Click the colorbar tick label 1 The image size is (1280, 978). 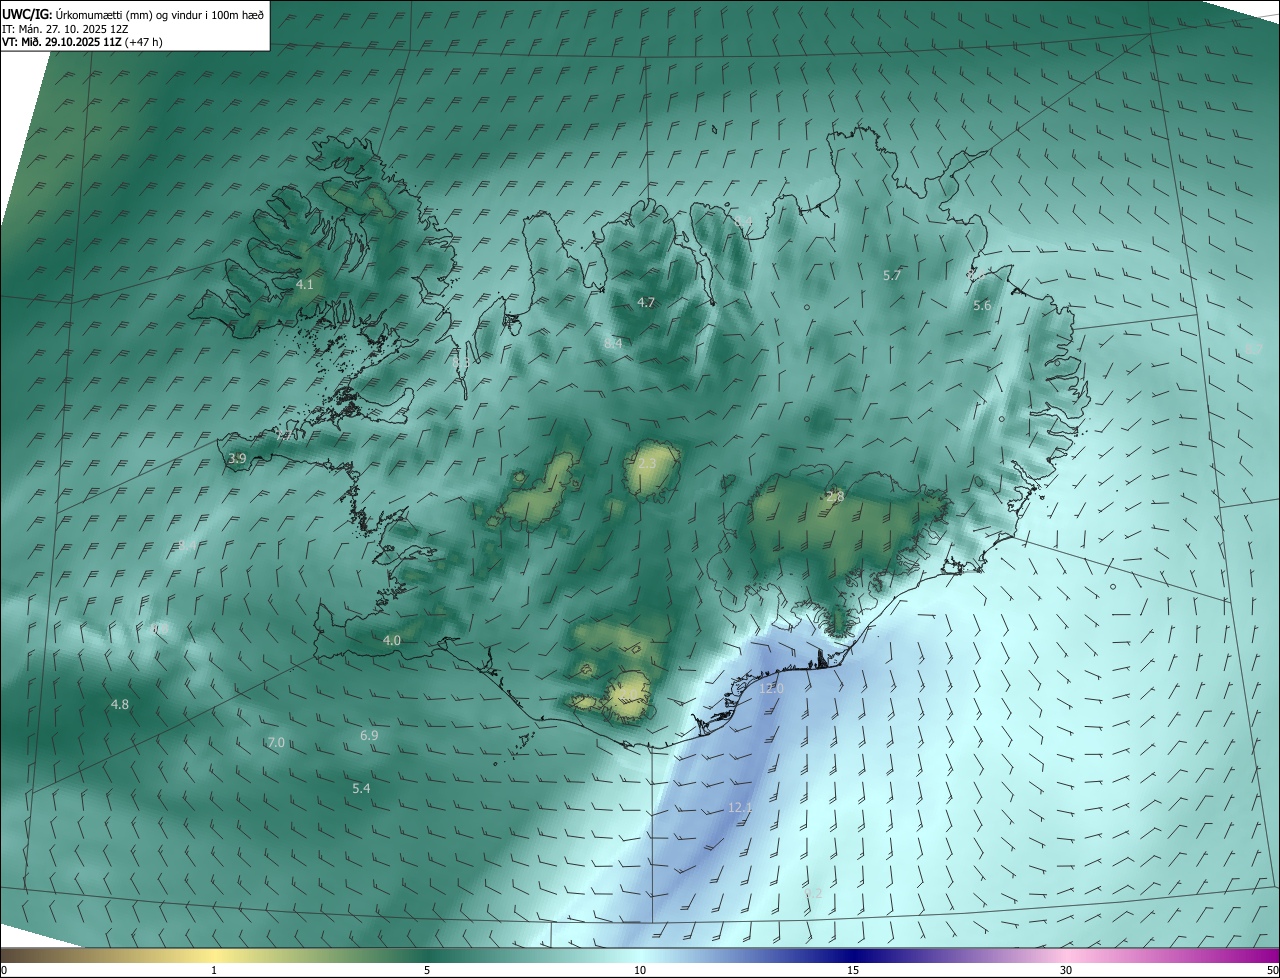point(214,970)
